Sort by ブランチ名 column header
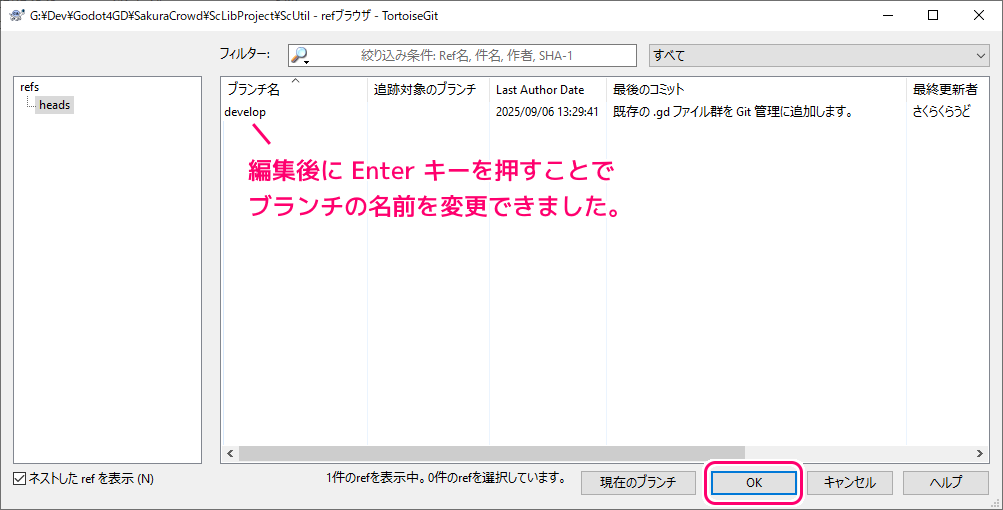Screen dimensions: 1003x510 point(294,90)
